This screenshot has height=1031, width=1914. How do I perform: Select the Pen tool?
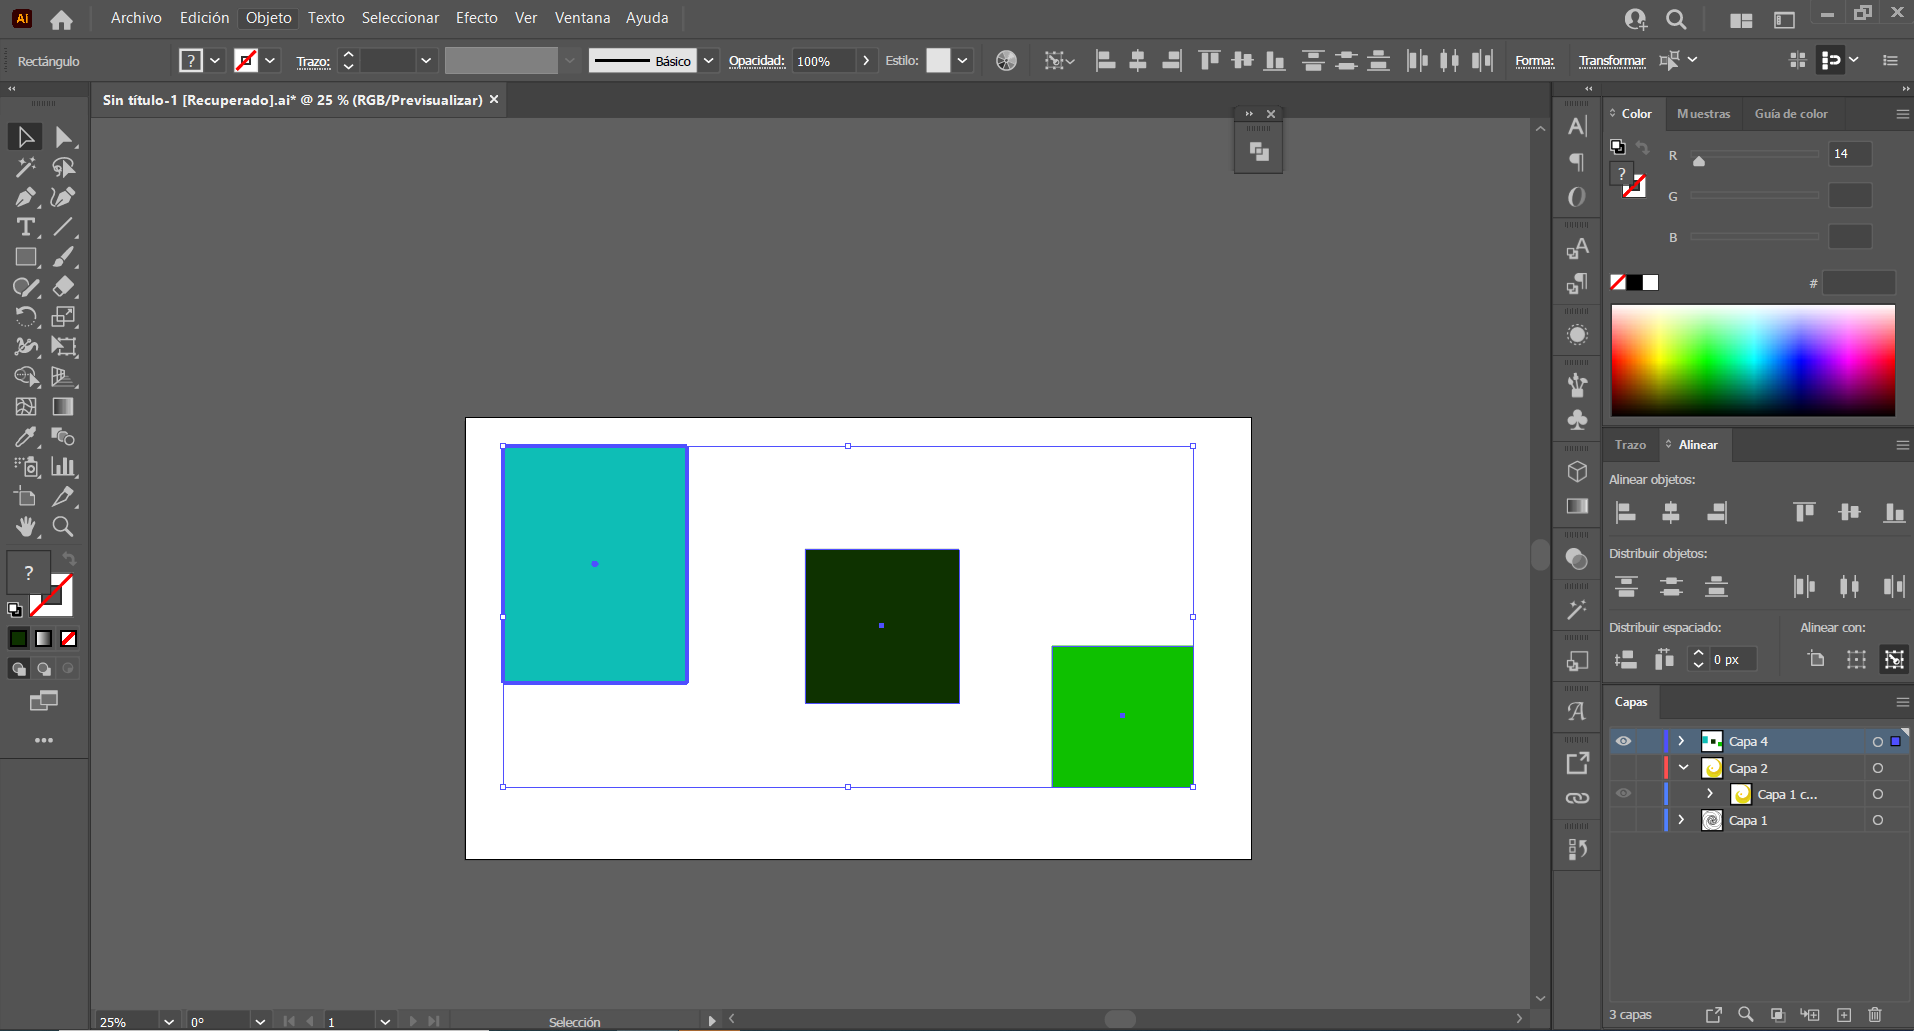click(25, 197)
